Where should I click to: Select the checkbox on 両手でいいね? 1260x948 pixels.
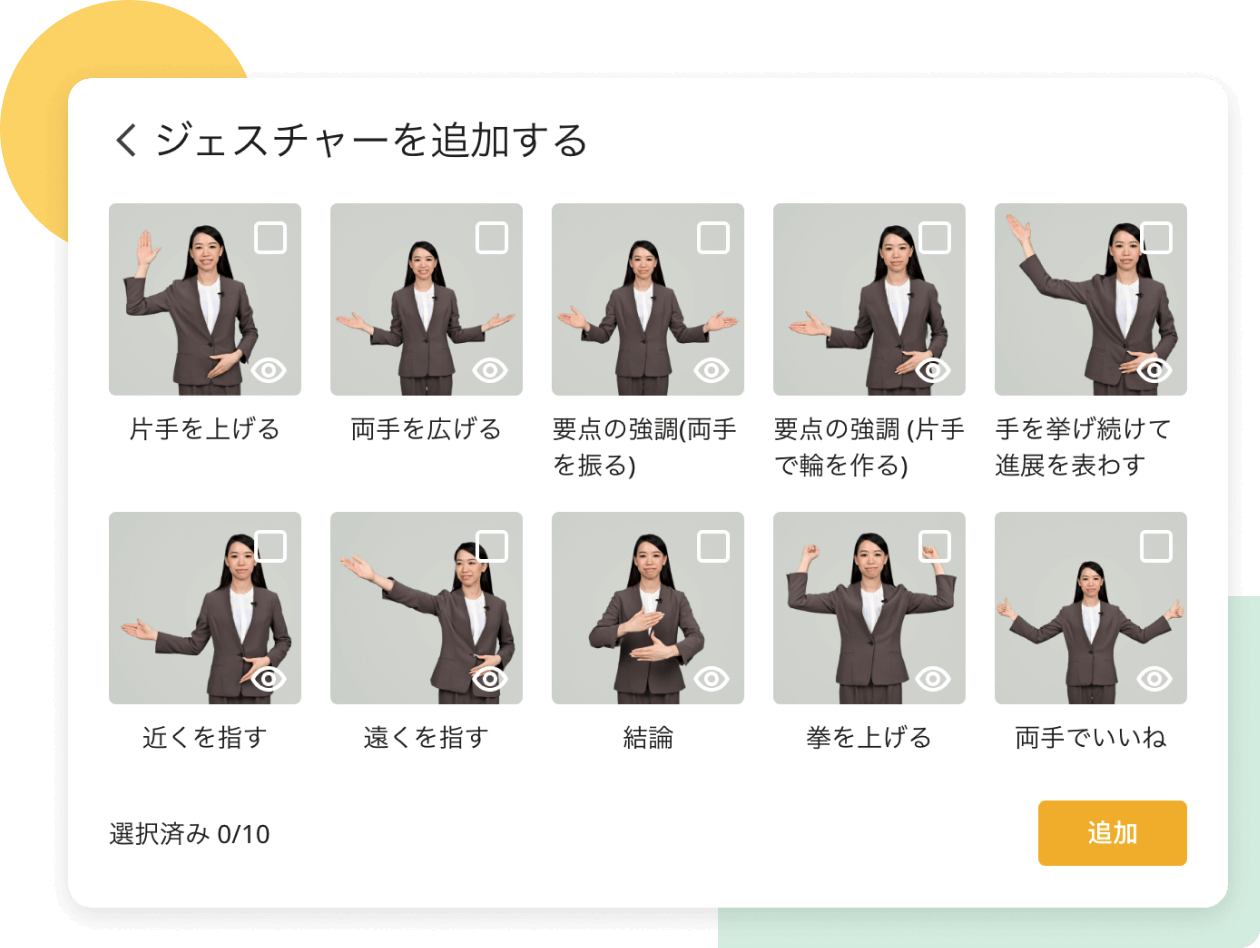pos(1156,546)
